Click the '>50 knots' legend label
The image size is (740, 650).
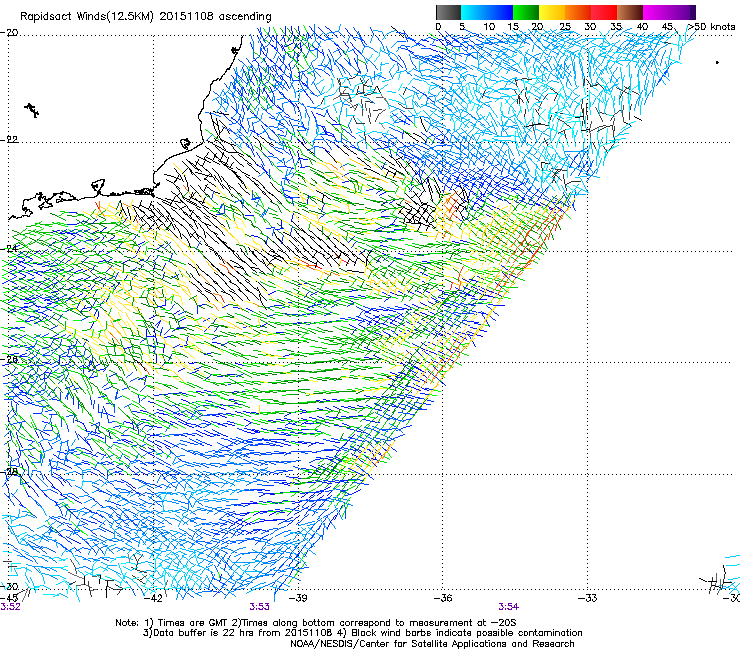[711, 26]
